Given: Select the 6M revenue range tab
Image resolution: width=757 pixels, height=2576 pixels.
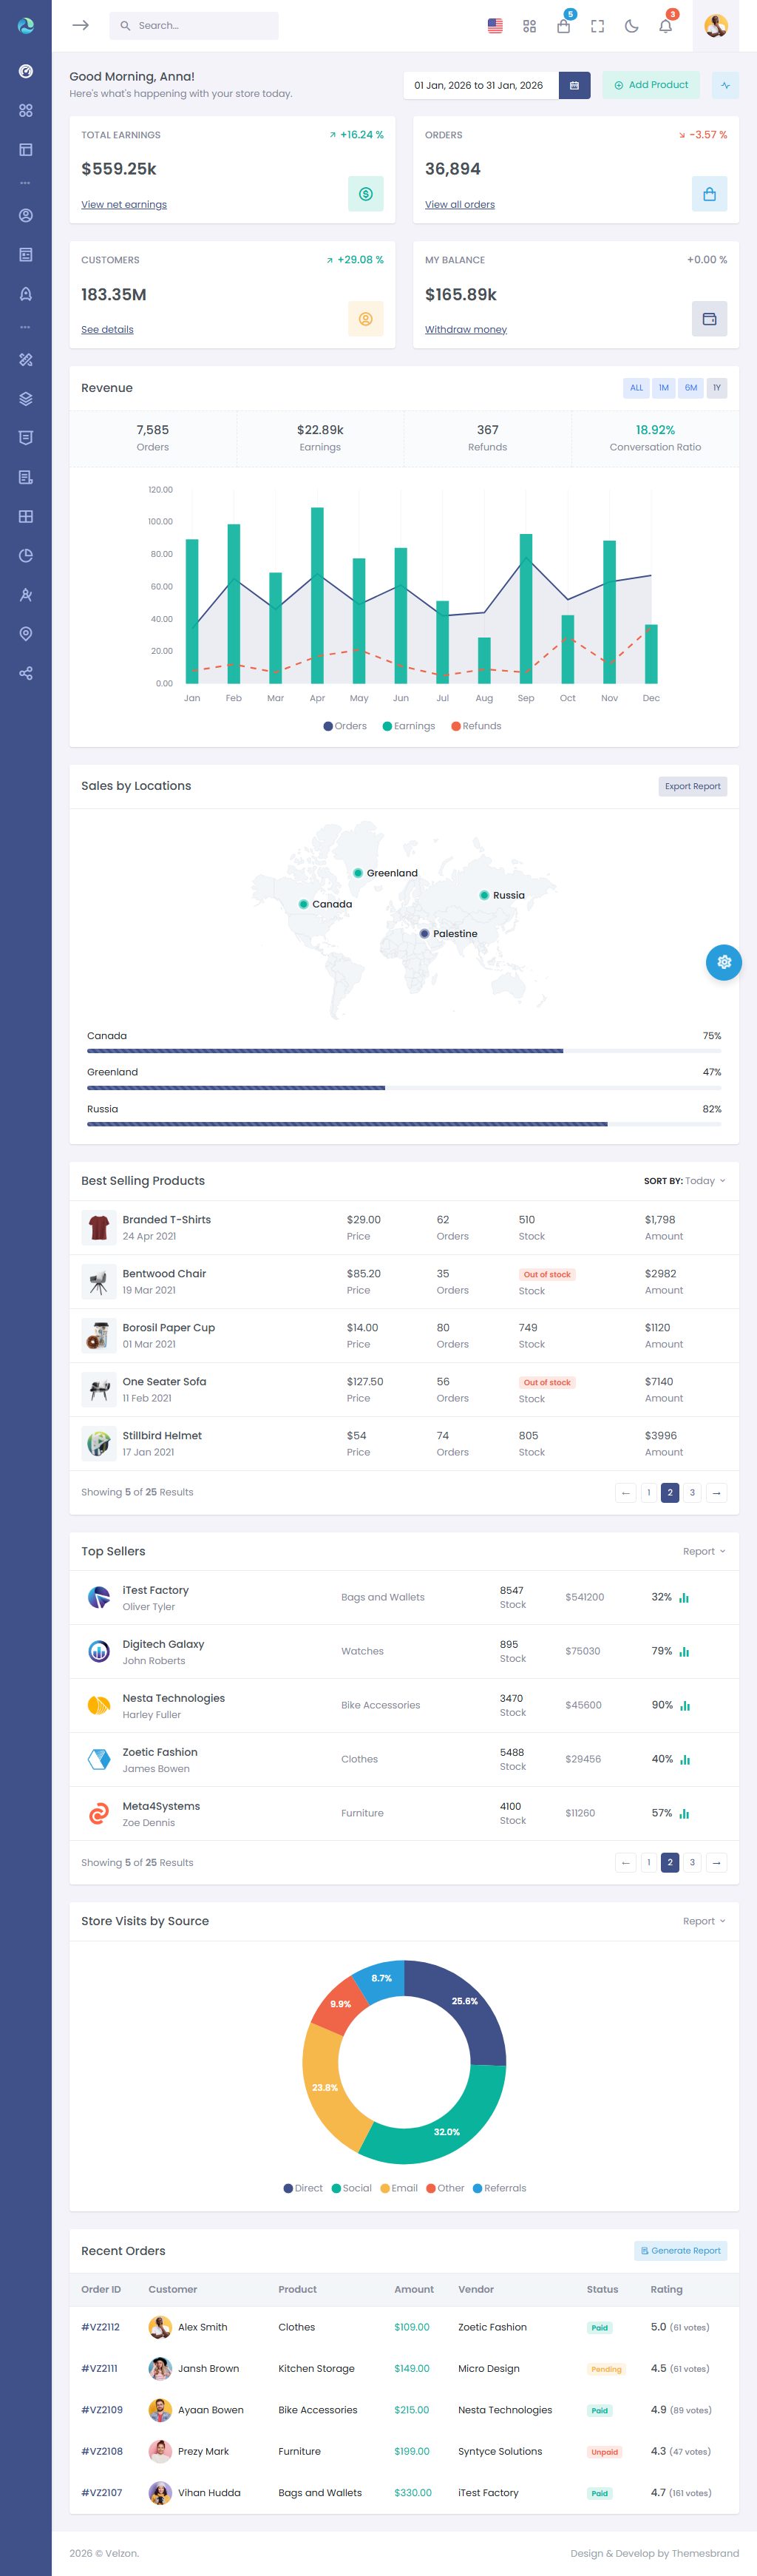Looking at the screenshot, I should pyautogui.click(x=691, y=388).
